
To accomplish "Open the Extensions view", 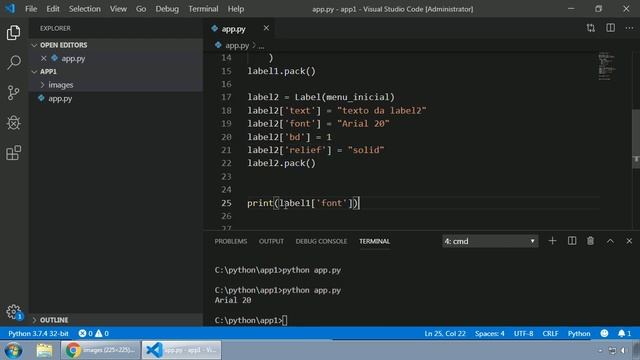I will click(x=13, y=153).
